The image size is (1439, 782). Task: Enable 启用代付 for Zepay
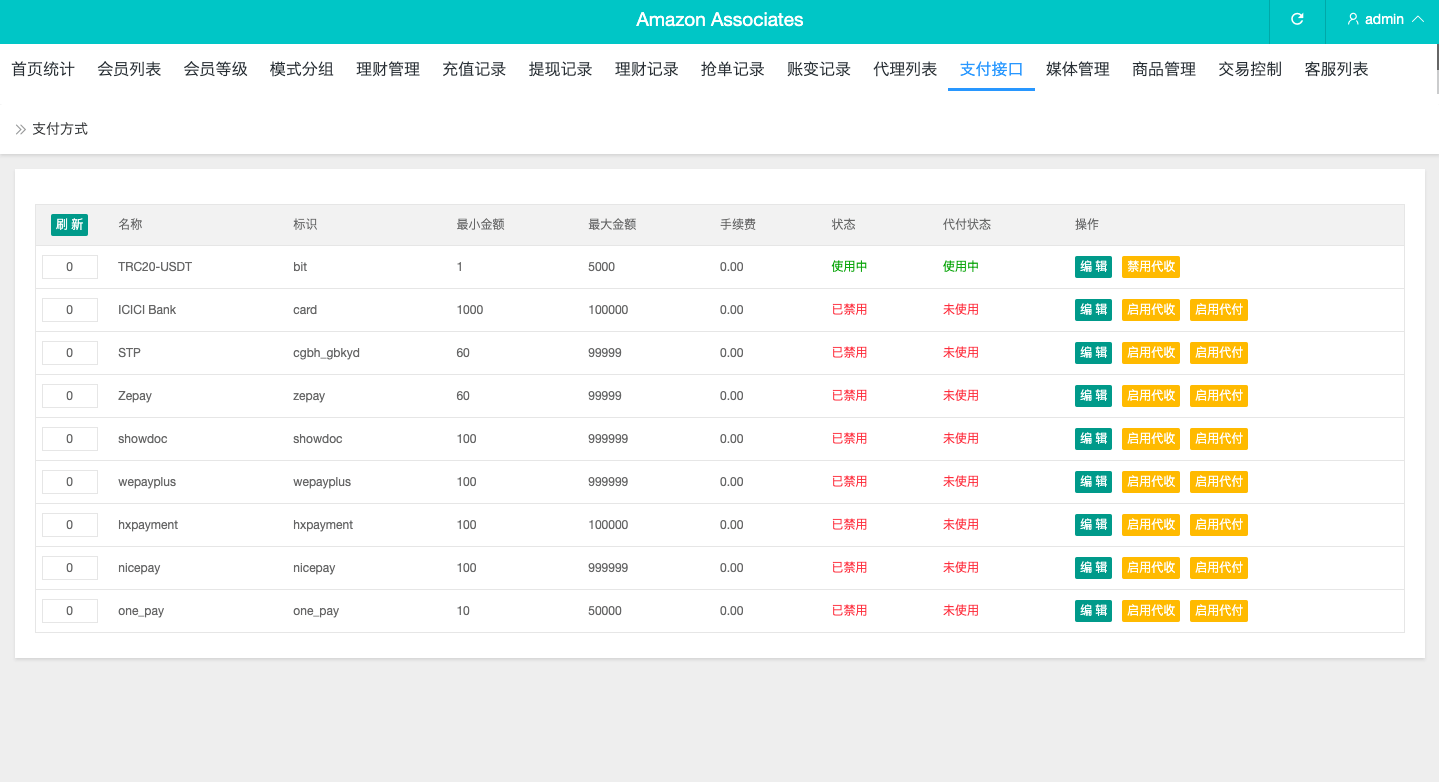pyautogui.click(x=1218, y=396)
